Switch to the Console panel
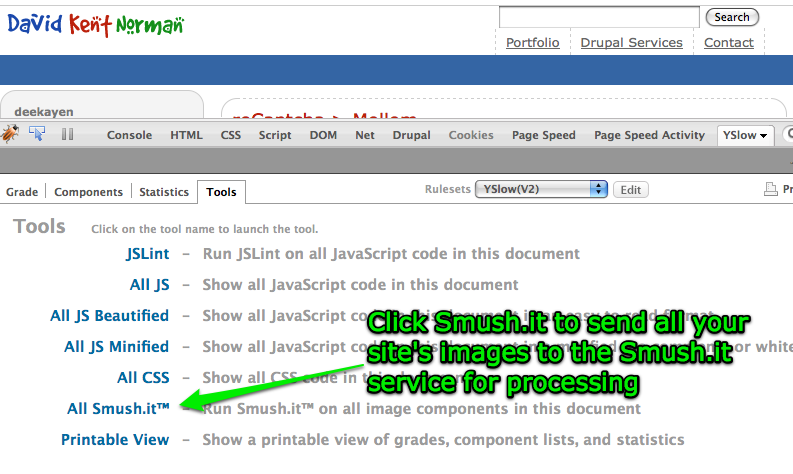The width and height of the screenshot is (793, 474). point(129,135)
